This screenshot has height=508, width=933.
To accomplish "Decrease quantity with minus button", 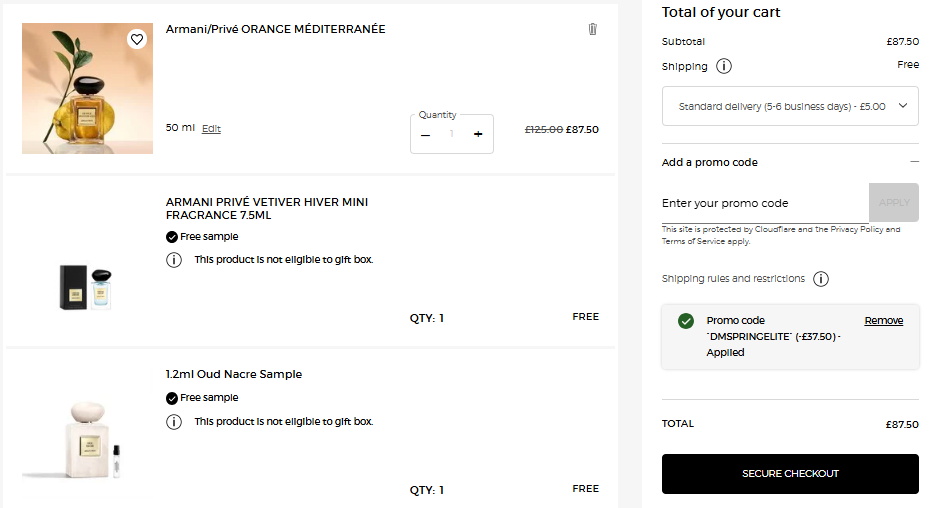I will point(425,135).
